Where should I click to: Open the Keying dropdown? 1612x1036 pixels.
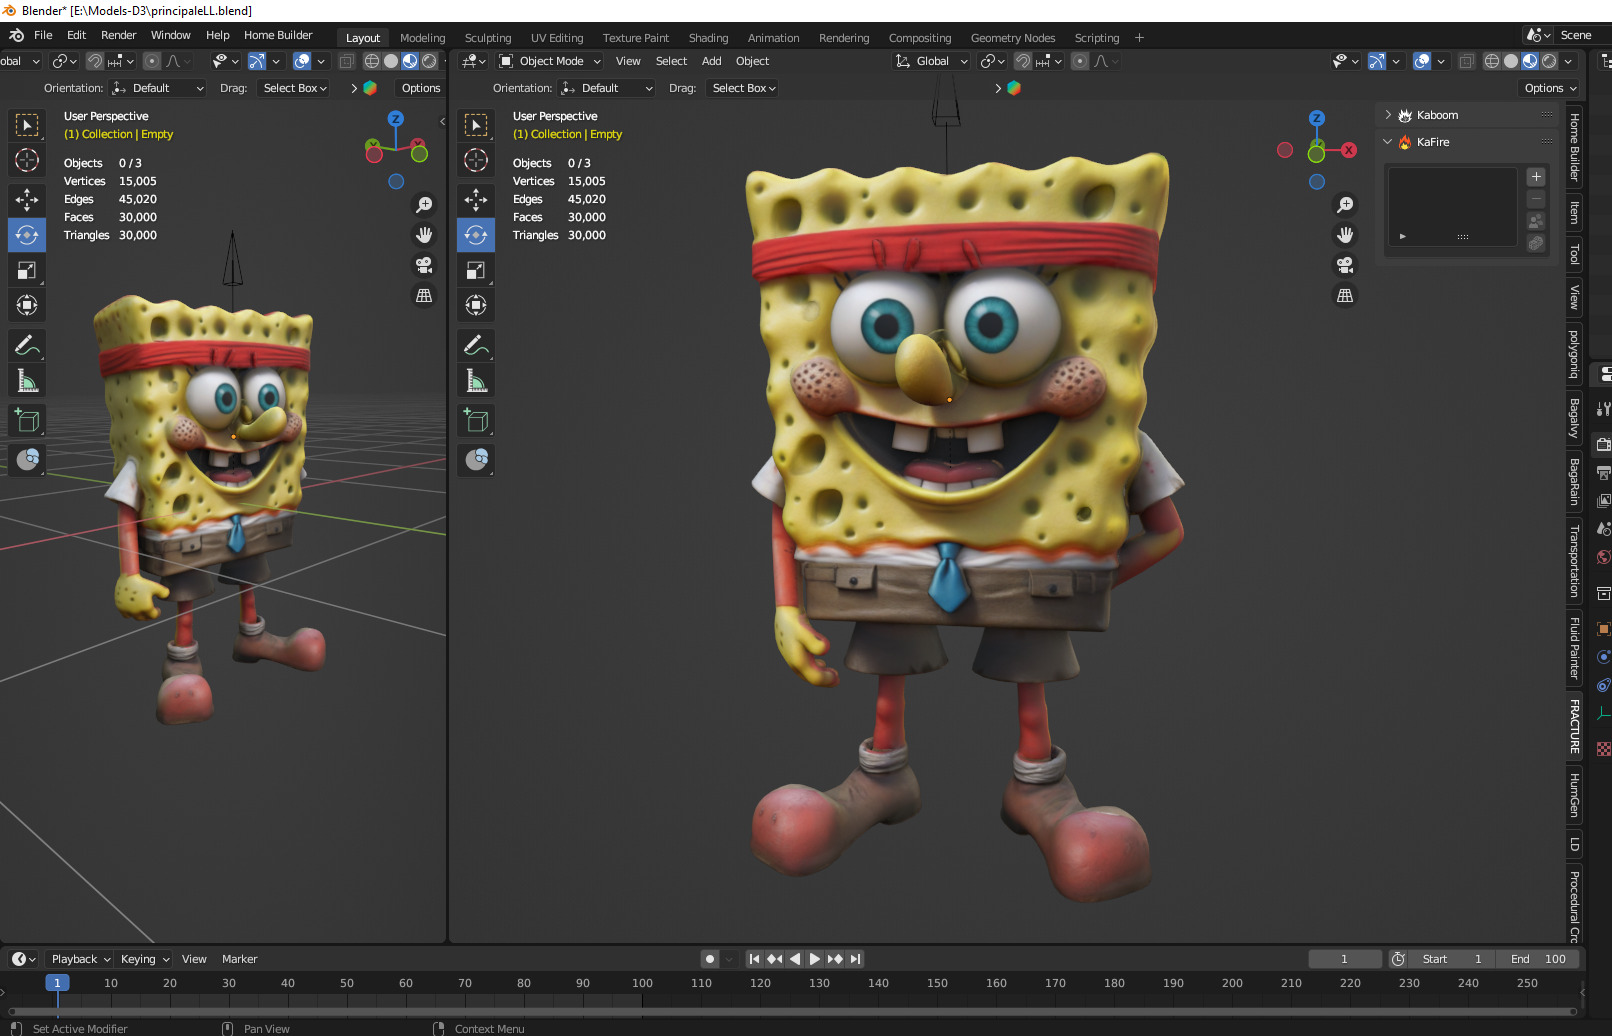point(145,959)
